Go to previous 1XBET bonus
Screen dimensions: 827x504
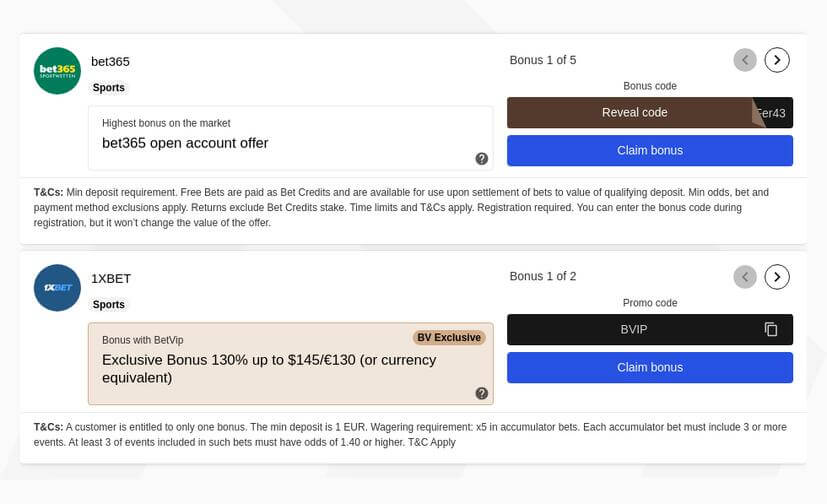point(745,277)
